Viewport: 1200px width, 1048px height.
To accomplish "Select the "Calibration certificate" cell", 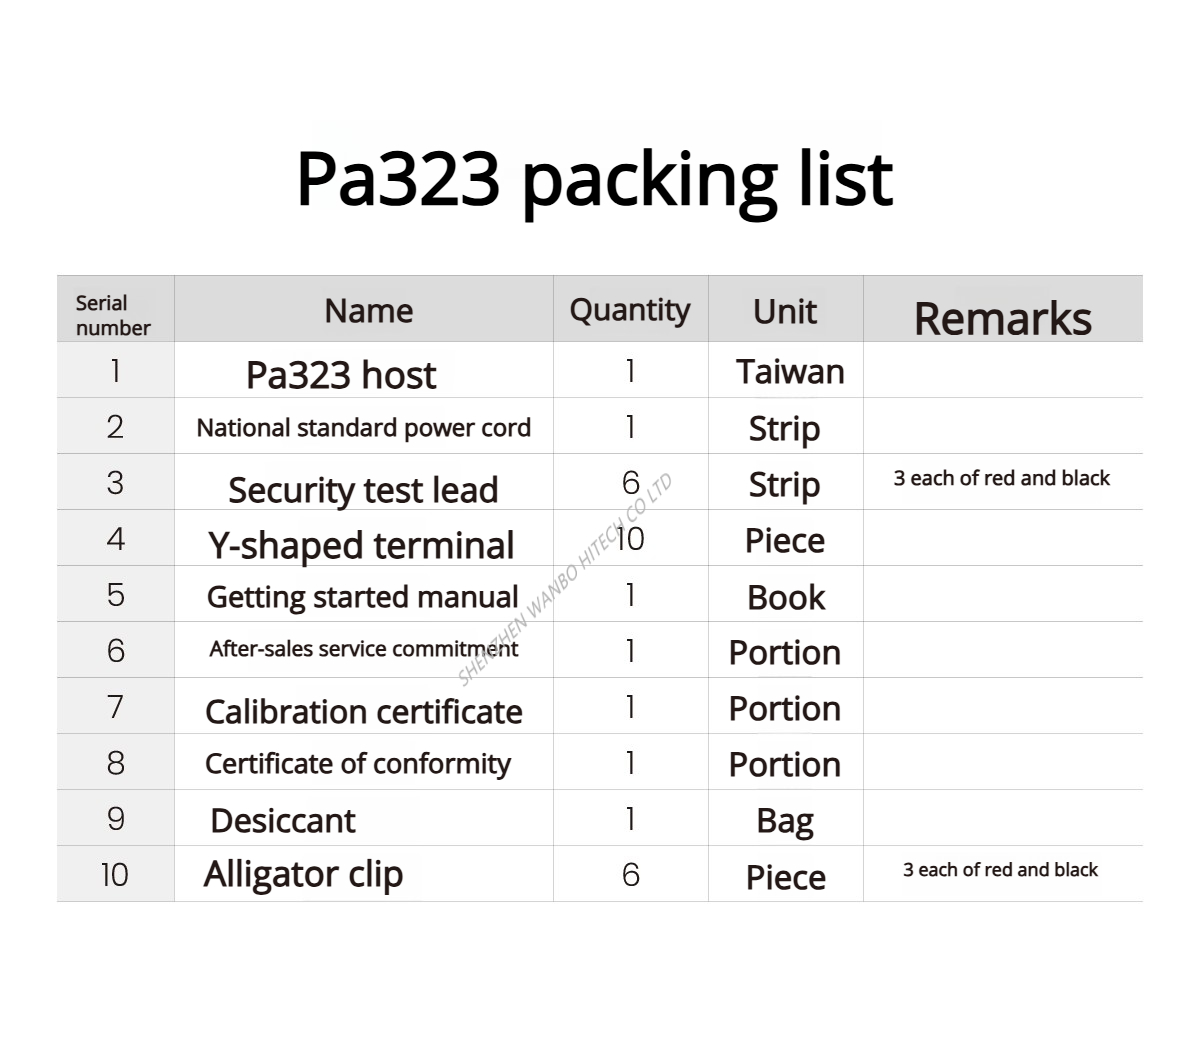I will point(363,711).
